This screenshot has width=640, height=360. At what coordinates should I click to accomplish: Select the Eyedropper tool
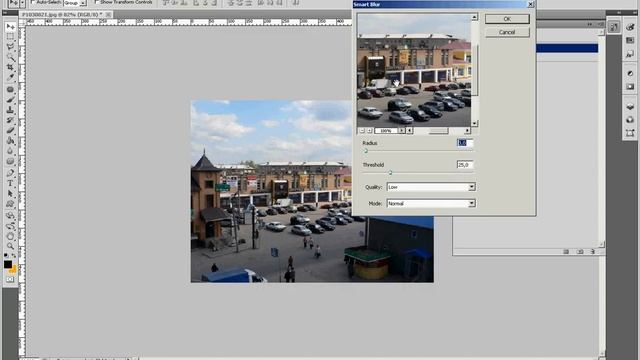coord(10,78)
